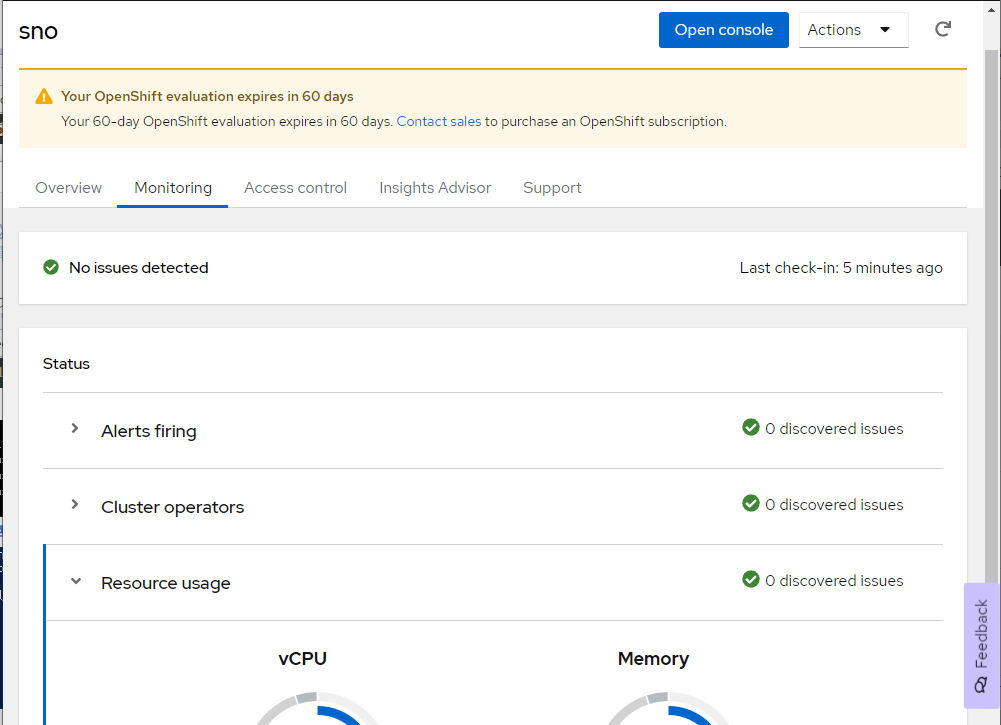This screenshot has width=1001, height=725.
Task: Click the 'Cluster operators' label
Action: pyautogui.click(x=172, y=507)
